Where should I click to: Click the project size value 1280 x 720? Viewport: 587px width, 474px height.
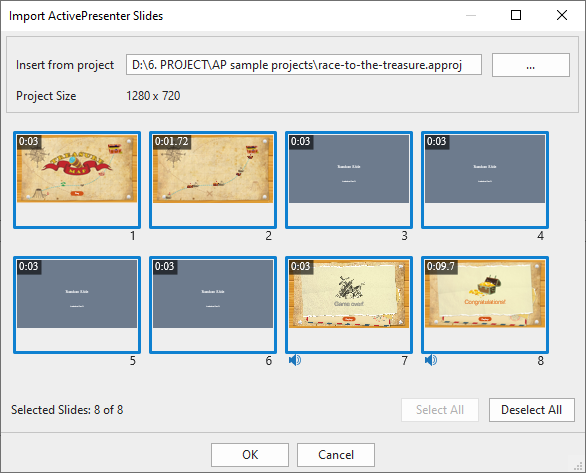coord(153,96)
